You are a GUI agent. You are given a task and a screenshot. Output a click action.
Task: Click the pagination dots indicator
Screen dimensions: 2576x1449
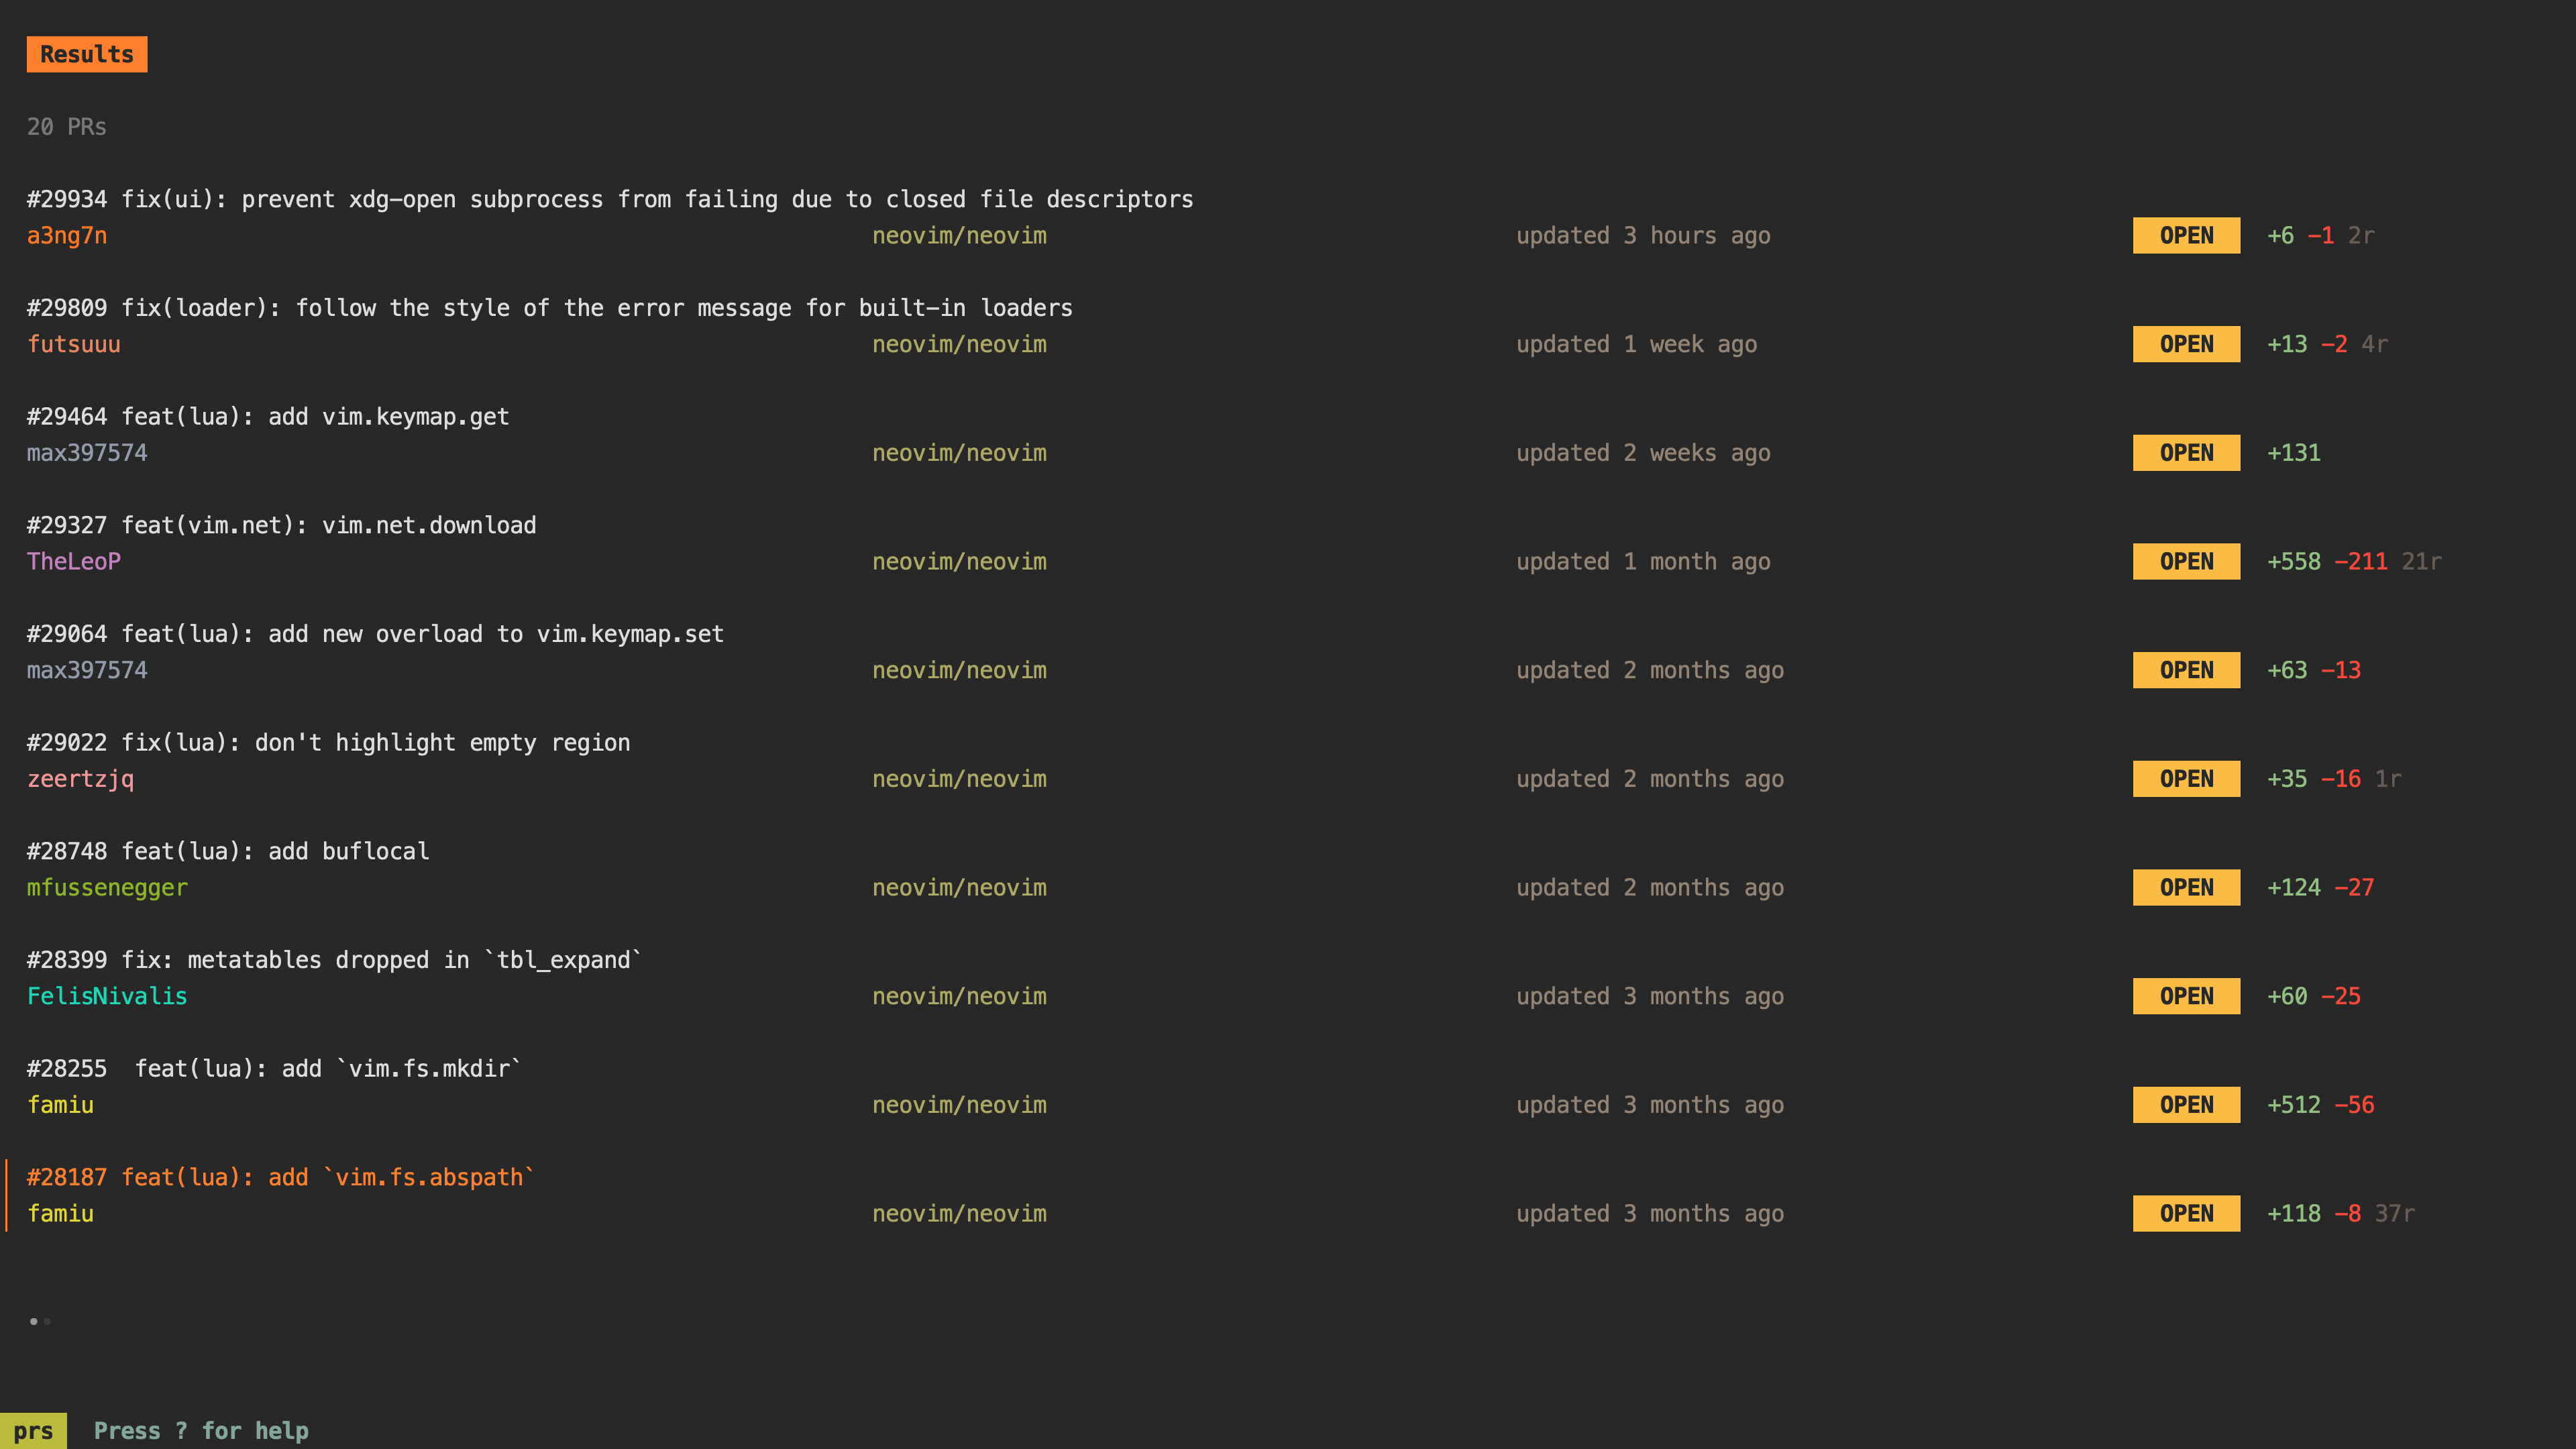tap(40, 1321)
